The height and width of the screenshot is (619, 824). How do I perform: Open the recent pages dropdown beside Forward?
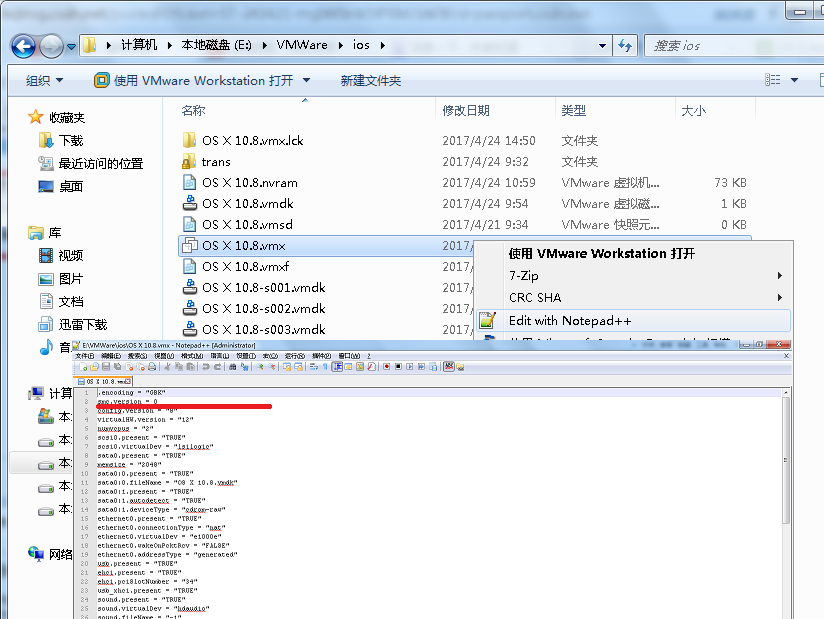point(71,47)
